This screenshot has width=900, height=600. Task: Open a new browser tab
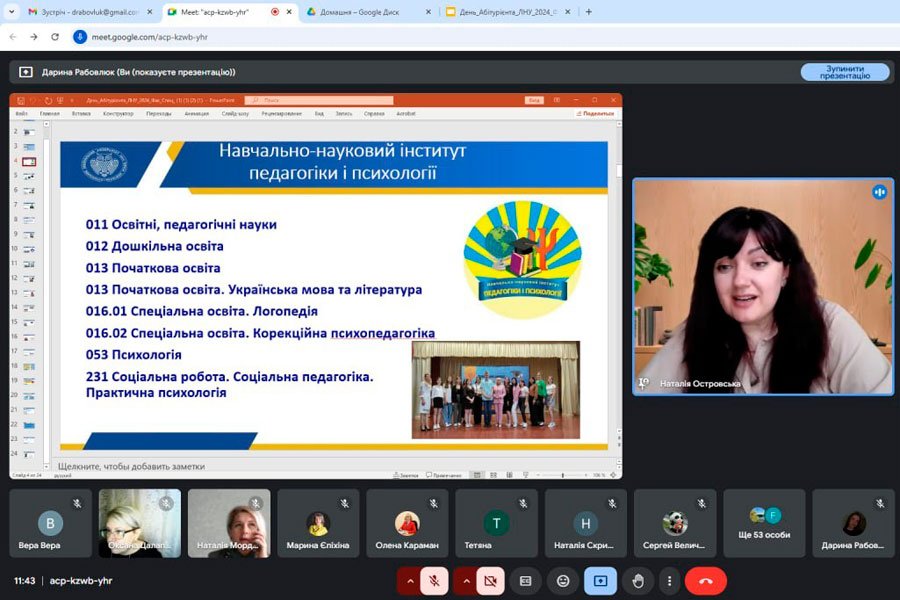(x=588, y=12)
